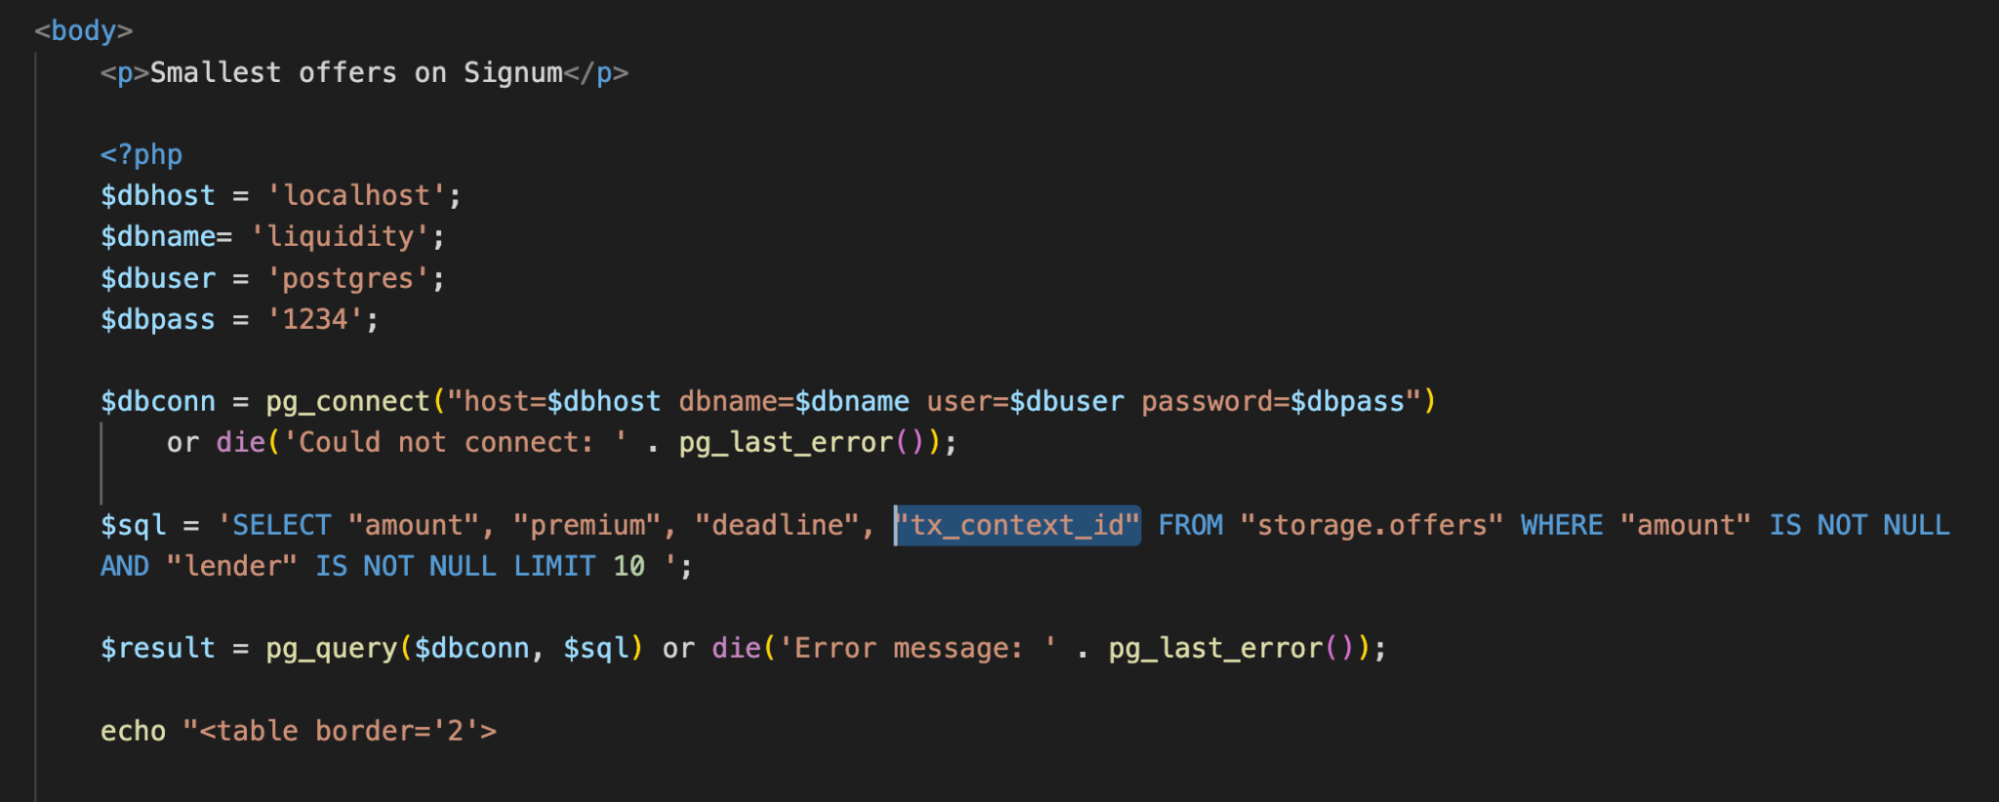
Task: Click the "deadline" column name
Action: tap(777, 526)
